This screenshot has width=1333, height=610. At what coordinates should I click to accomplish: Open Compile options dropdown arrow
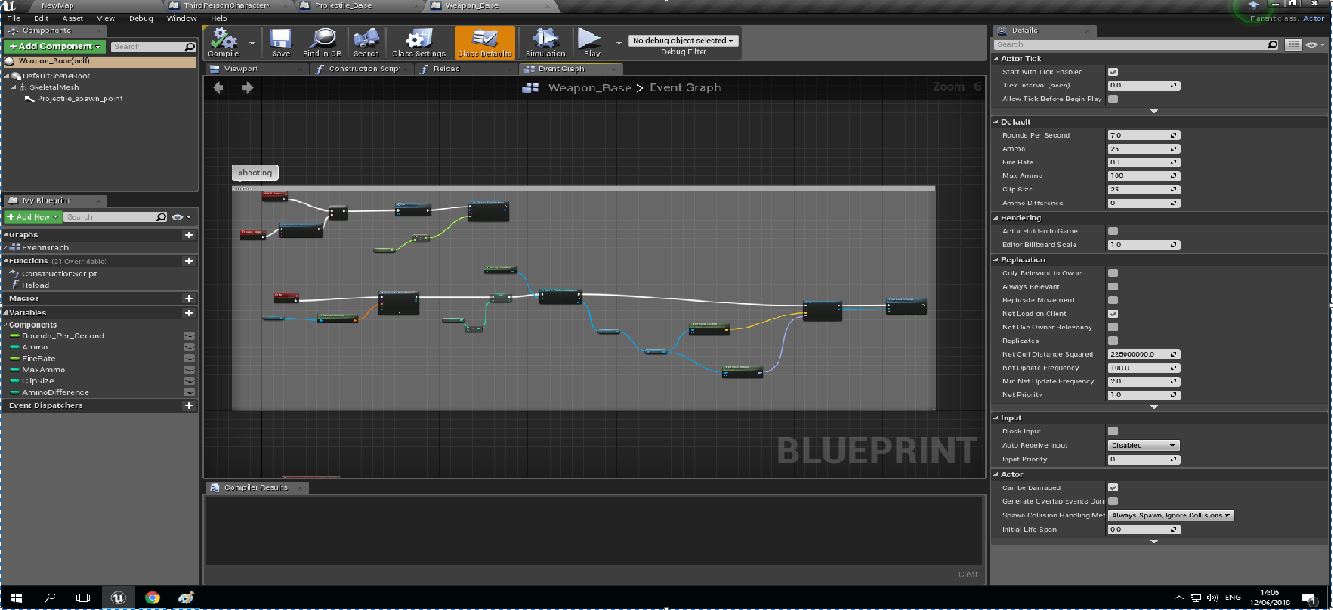point(251,43)
